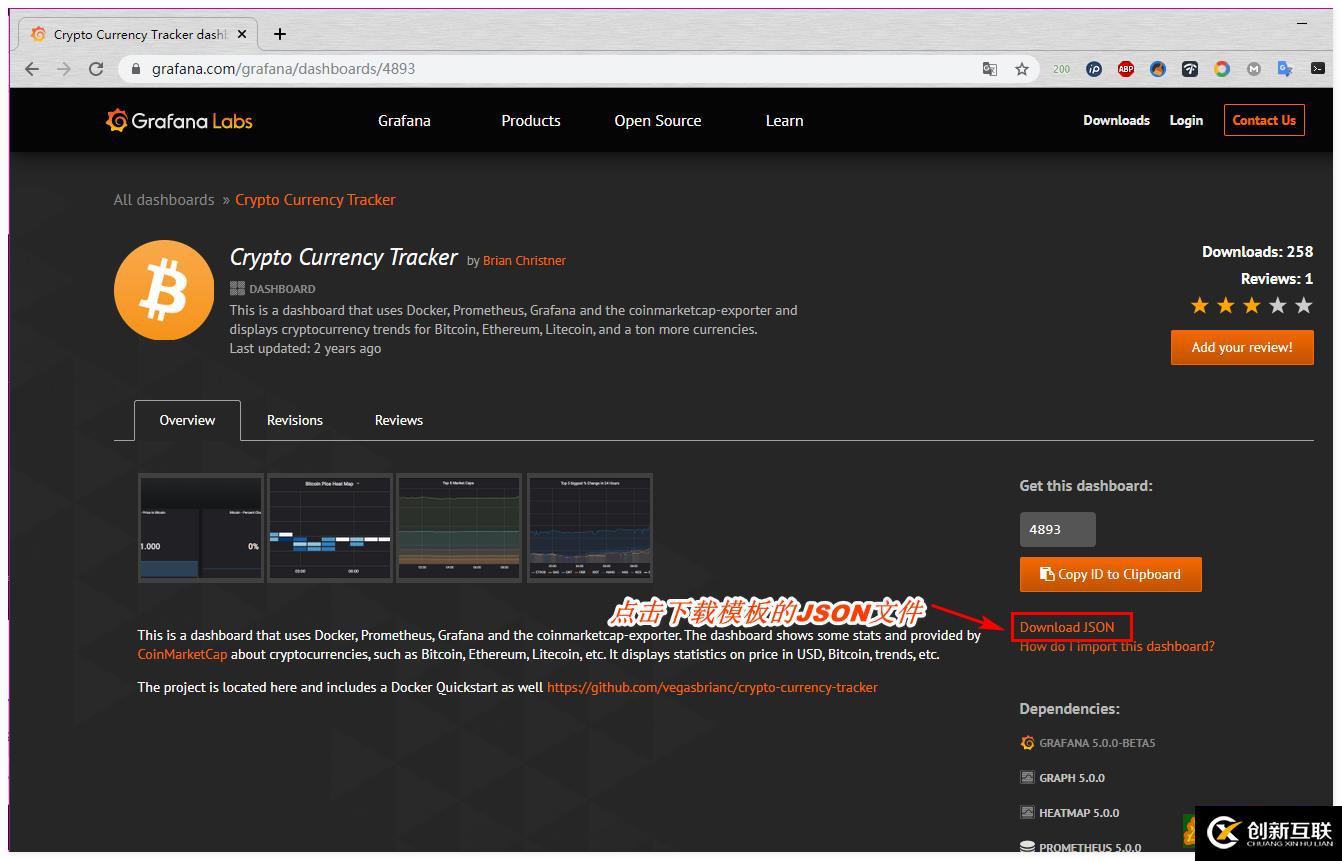Bookmark this page with the star
The image size is (1342, 861).
tap(1022, 69)
